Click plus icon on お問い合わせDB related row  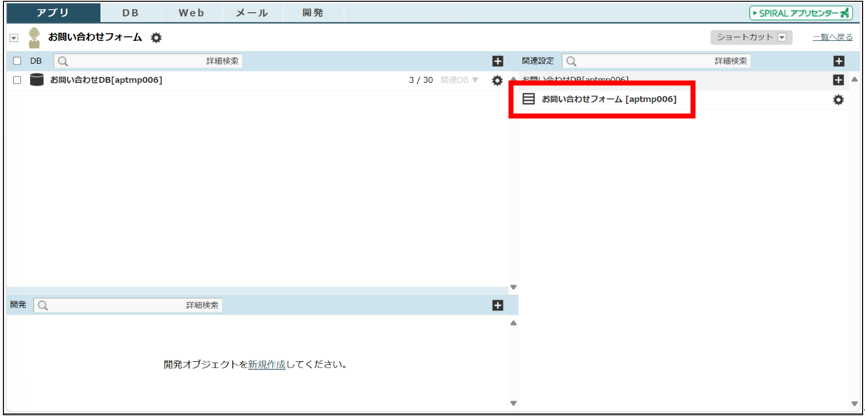coord(839,81)
